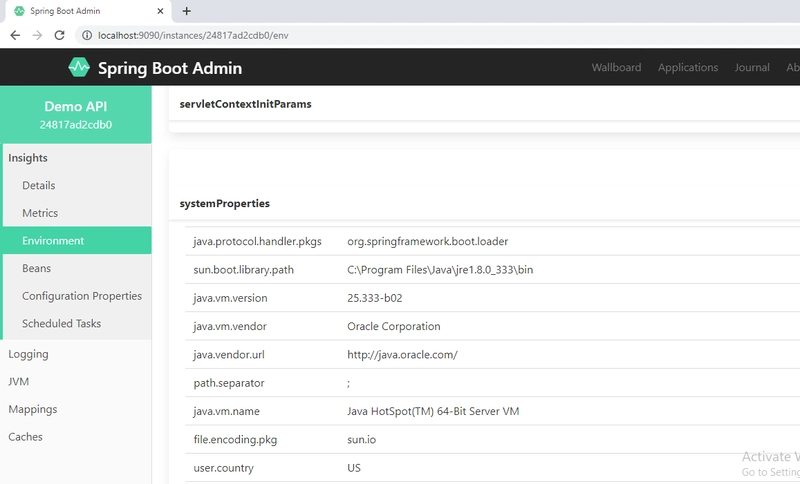This screenshot has height=484, width=800.
Task: Click the US value for user.country
Action: (x=354, y=468)
